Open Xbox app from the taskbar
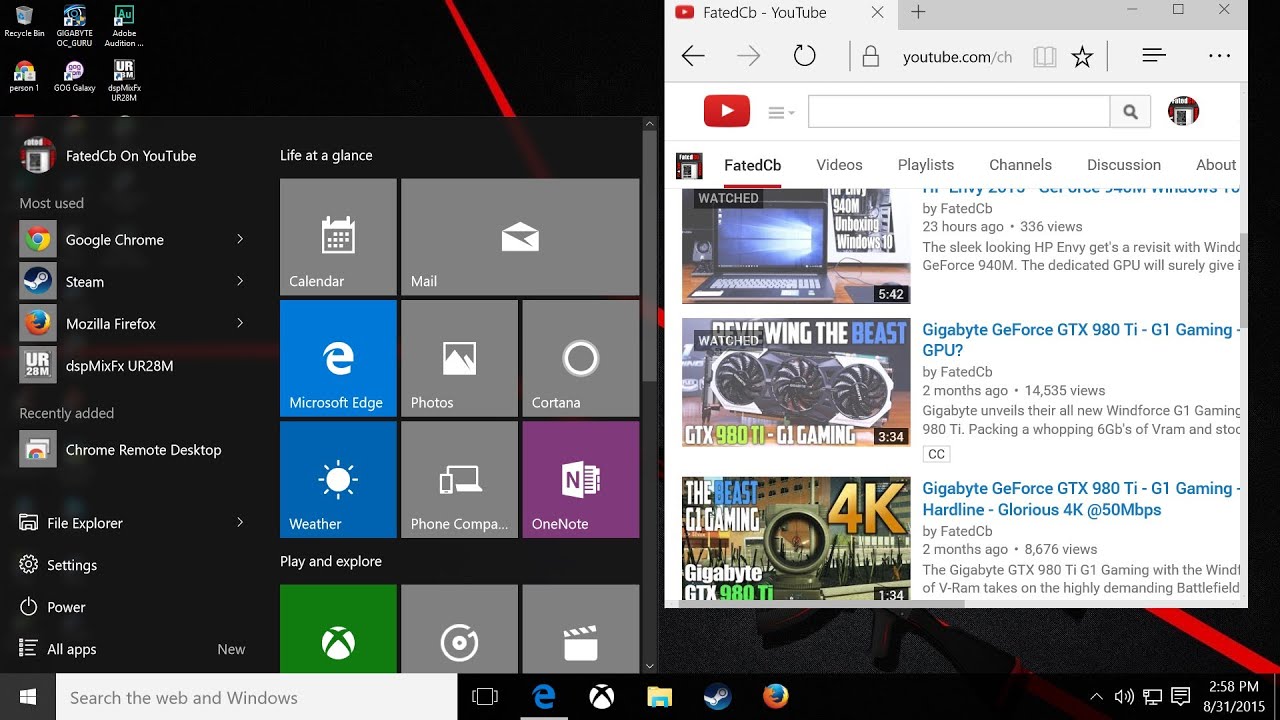Image resolution: width=1280 pixels, height=720 pixels. 601,697
